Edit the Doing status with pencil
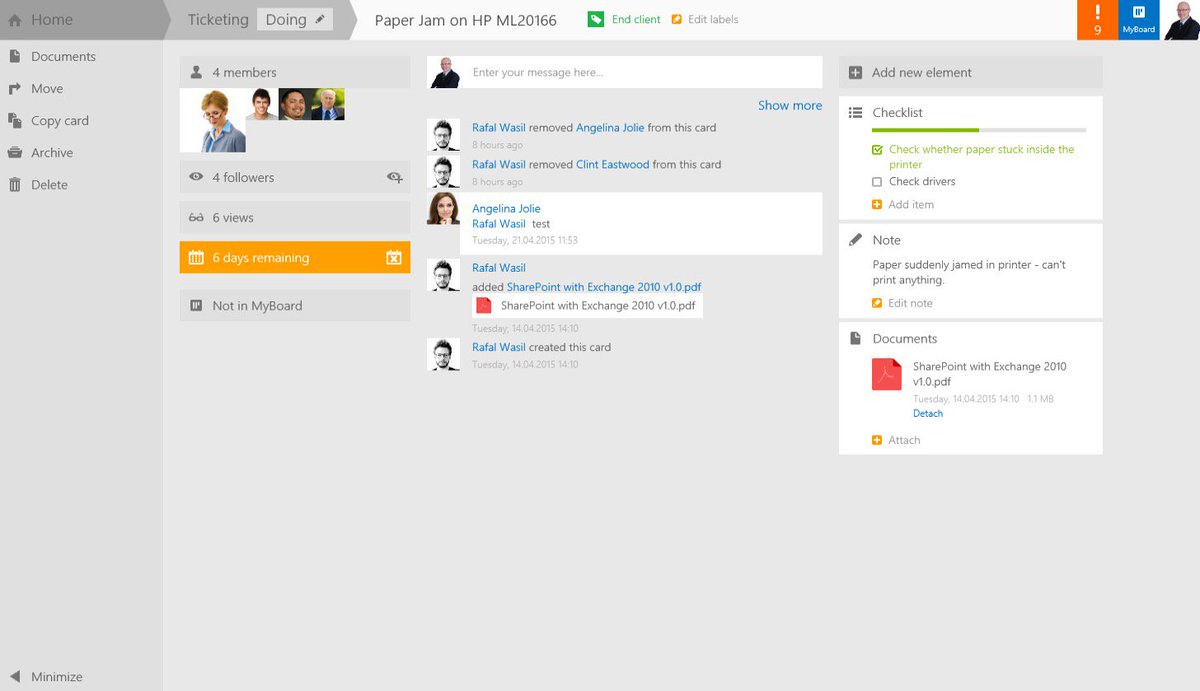 click(320, 19)
